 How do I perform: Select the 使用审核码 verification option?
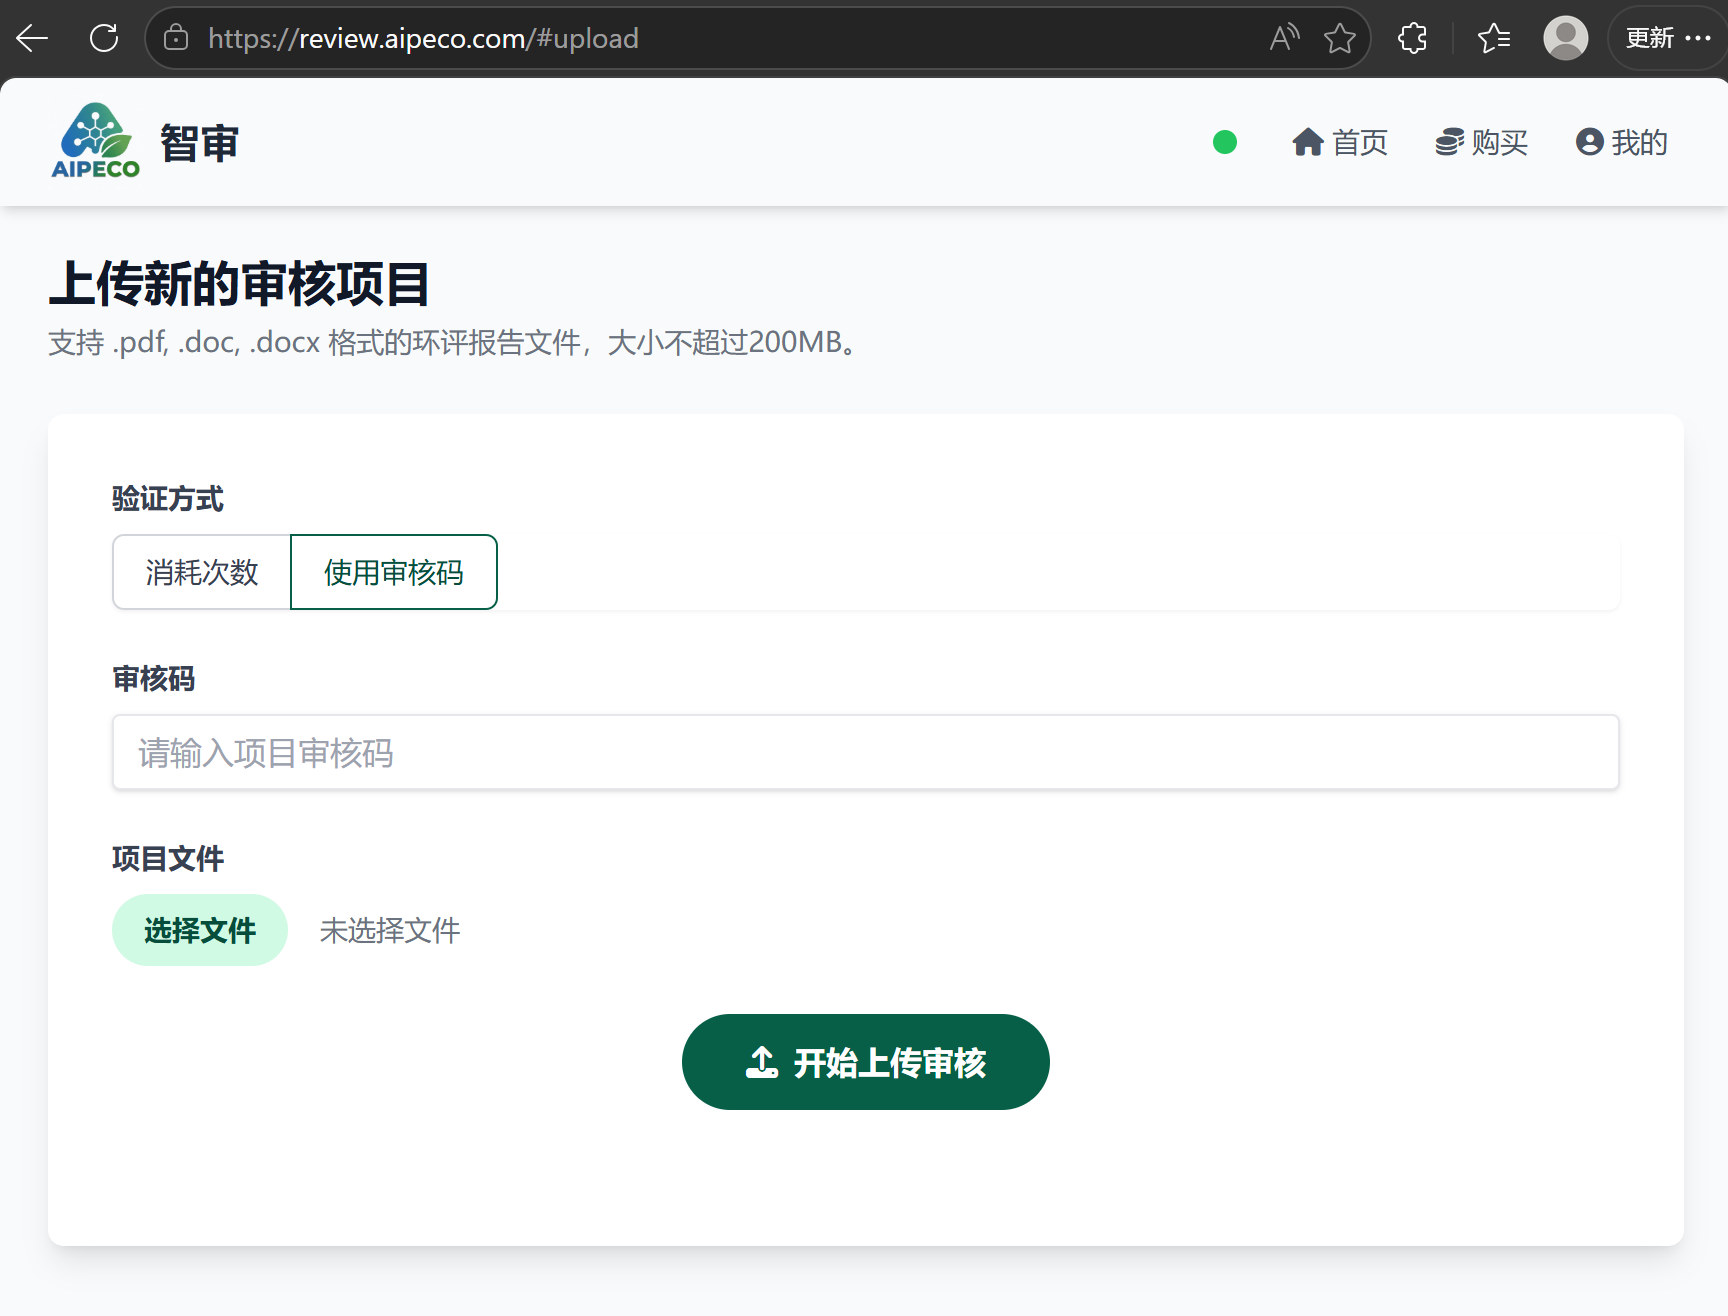click(394, 572)
